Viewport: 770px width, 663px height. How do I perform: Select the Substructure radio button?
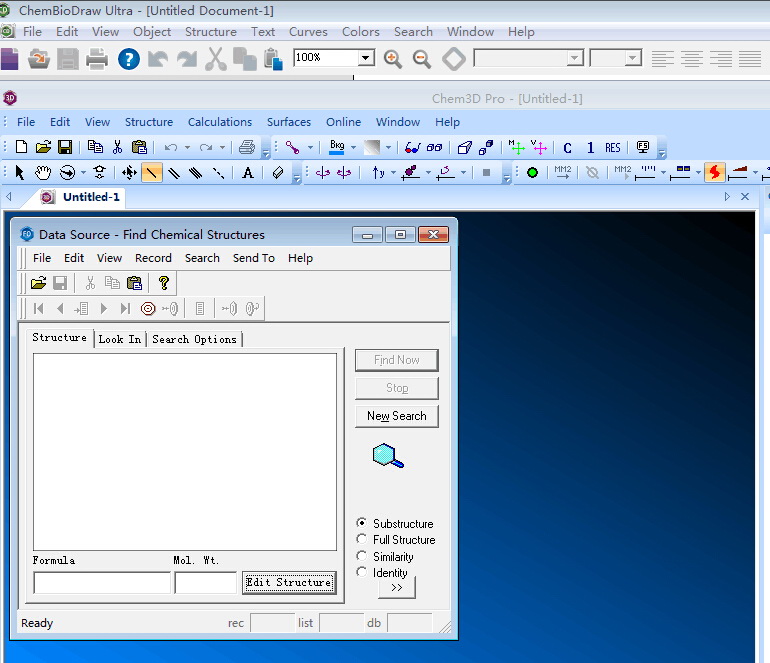tap(361, 523)
